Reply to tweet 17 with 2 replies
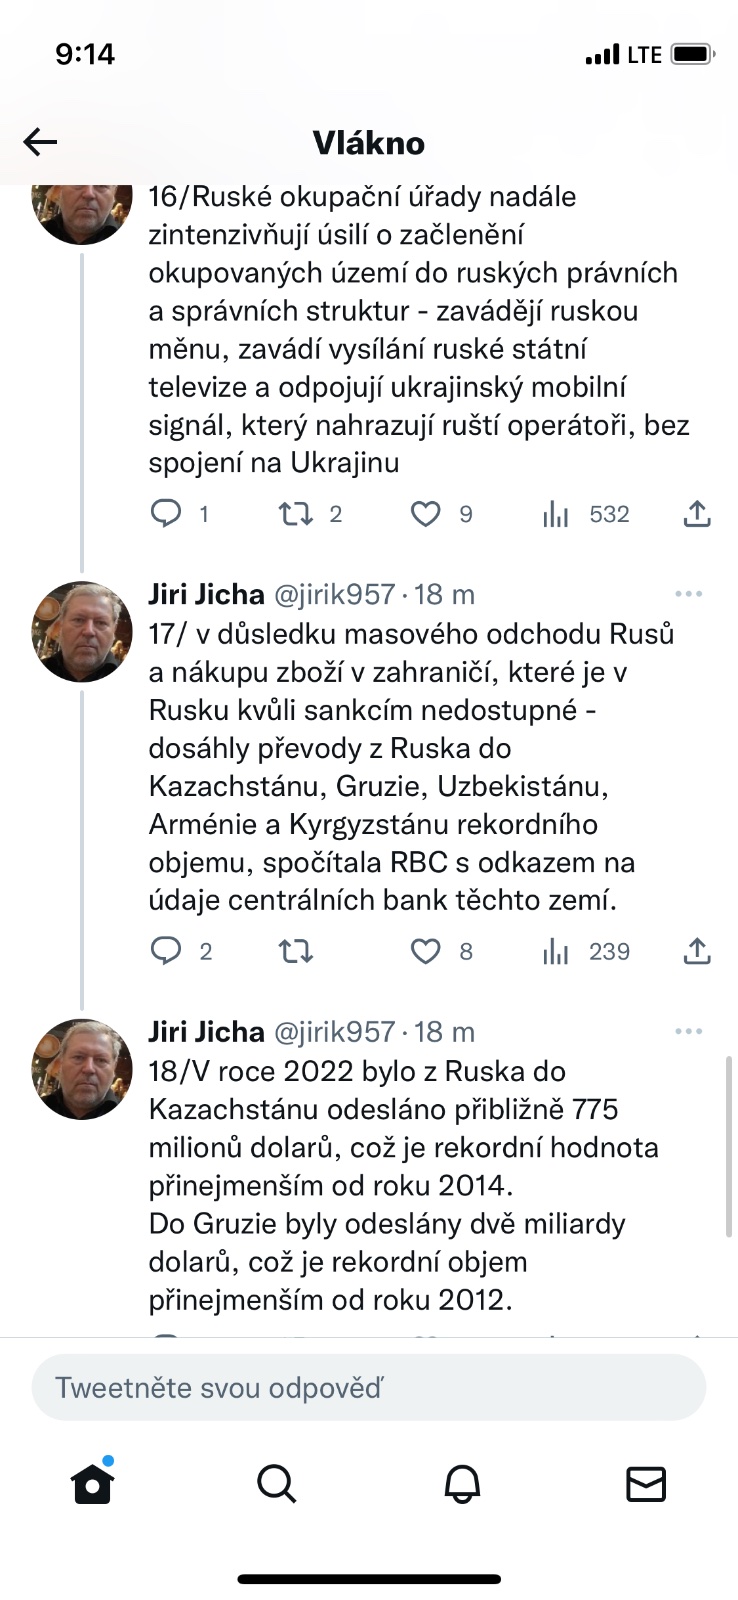 pyautogui.click(x=166, y=951)
